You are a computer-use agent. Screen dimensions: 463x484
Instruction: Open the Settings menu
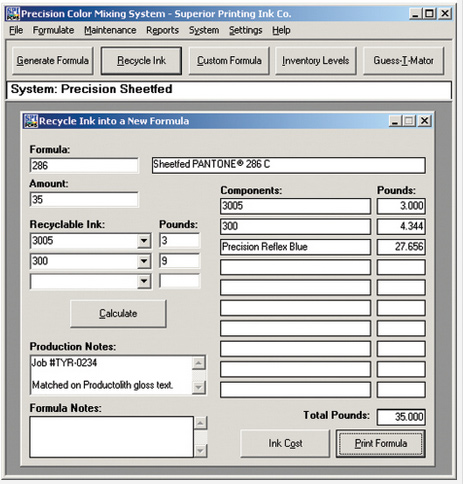[246, 30]
